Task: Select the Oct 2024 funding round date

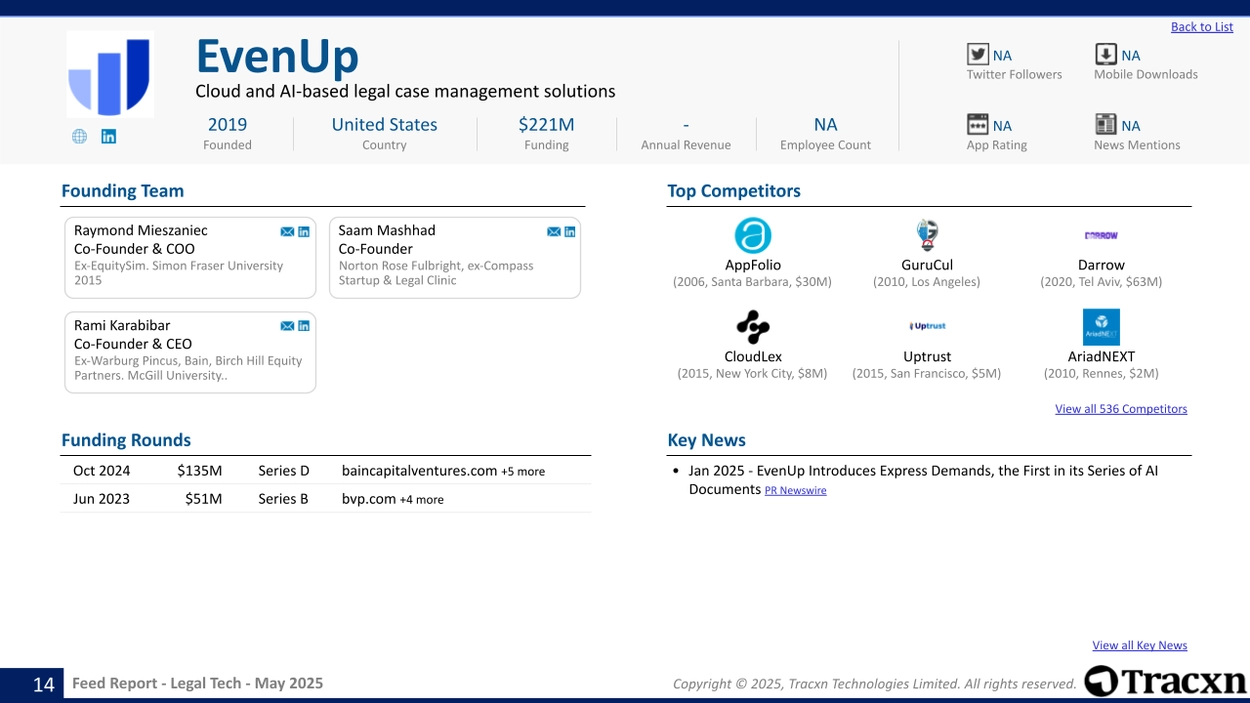Action: [101, 471]
